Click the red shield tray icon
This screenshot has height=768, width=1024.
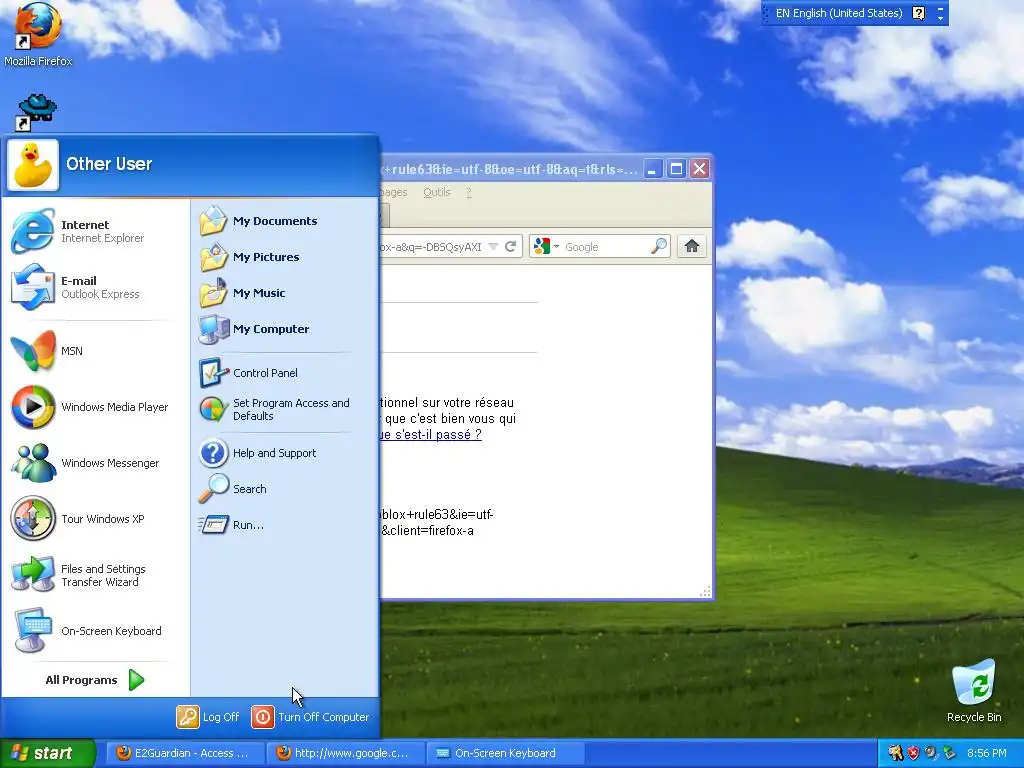(913, 753)
